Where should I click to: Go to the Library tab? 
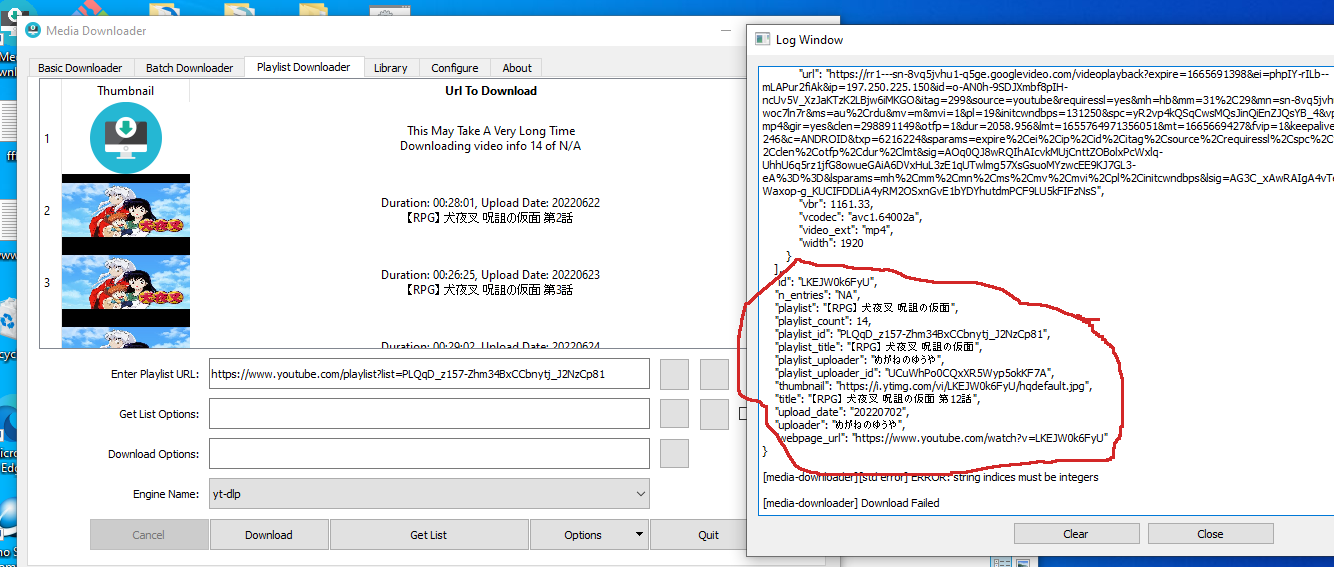tap(390, 68)
